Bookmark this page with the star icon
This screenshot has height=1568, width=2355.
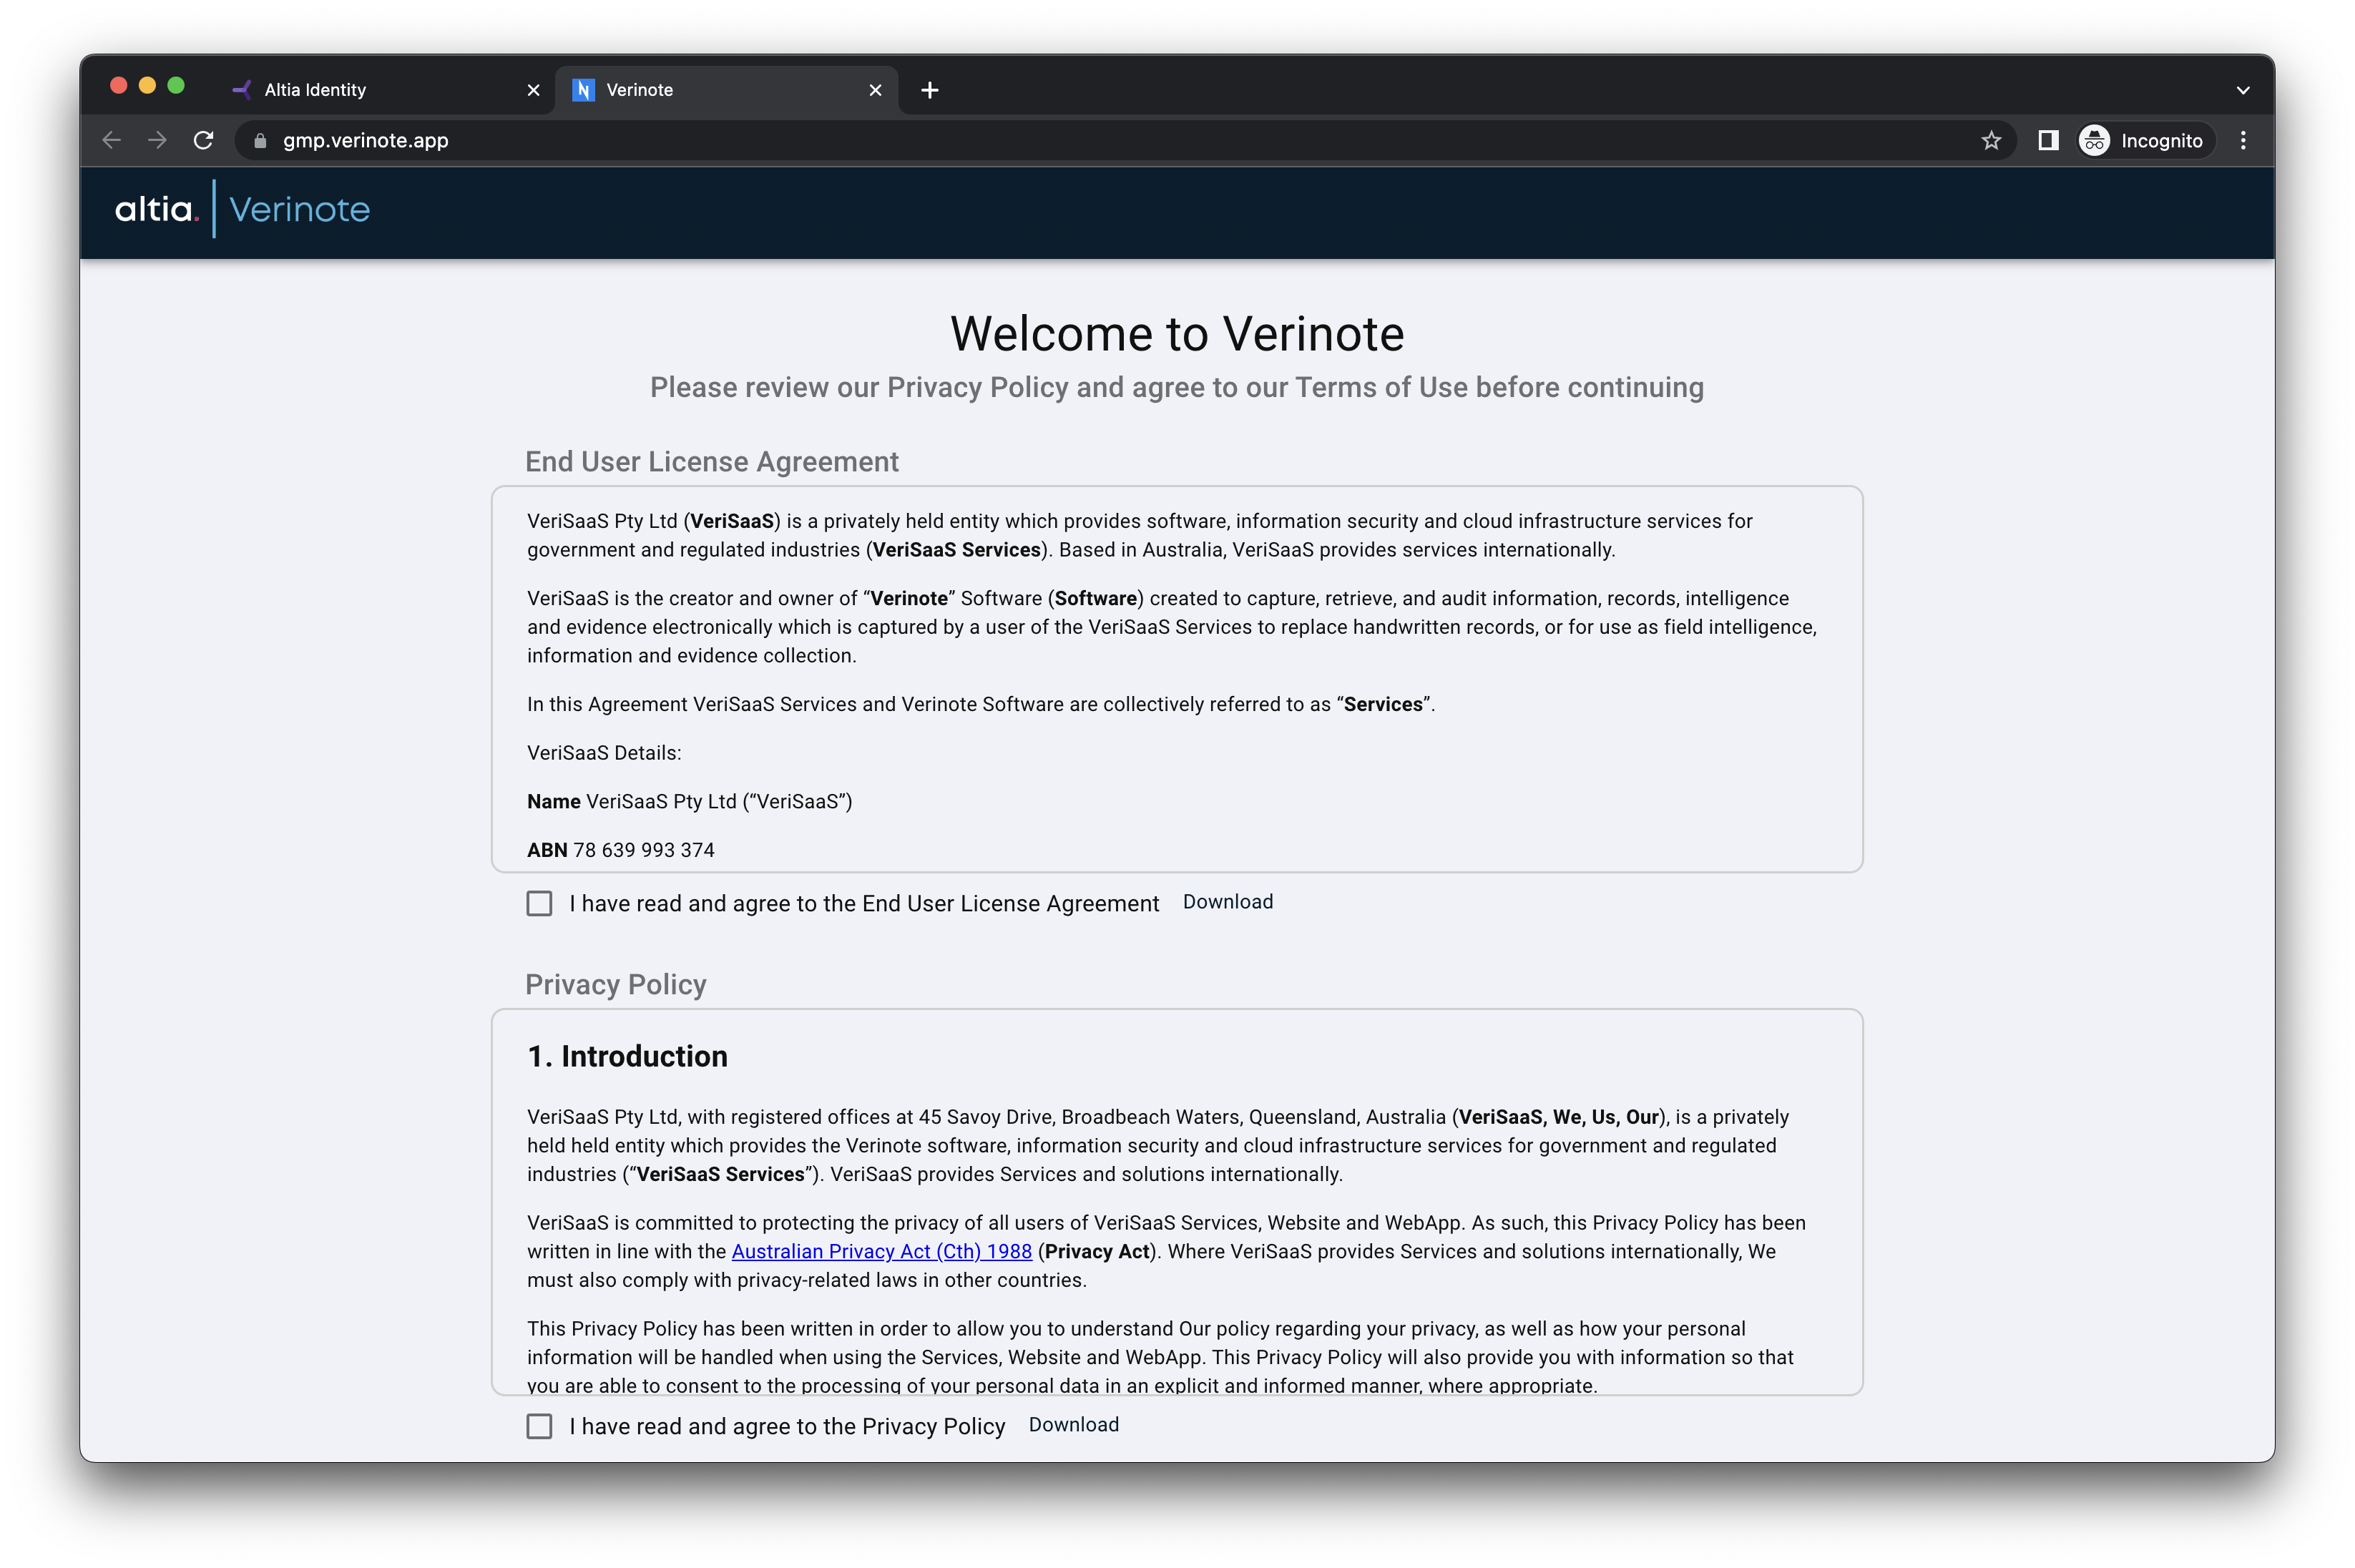tap(1991, 140)
